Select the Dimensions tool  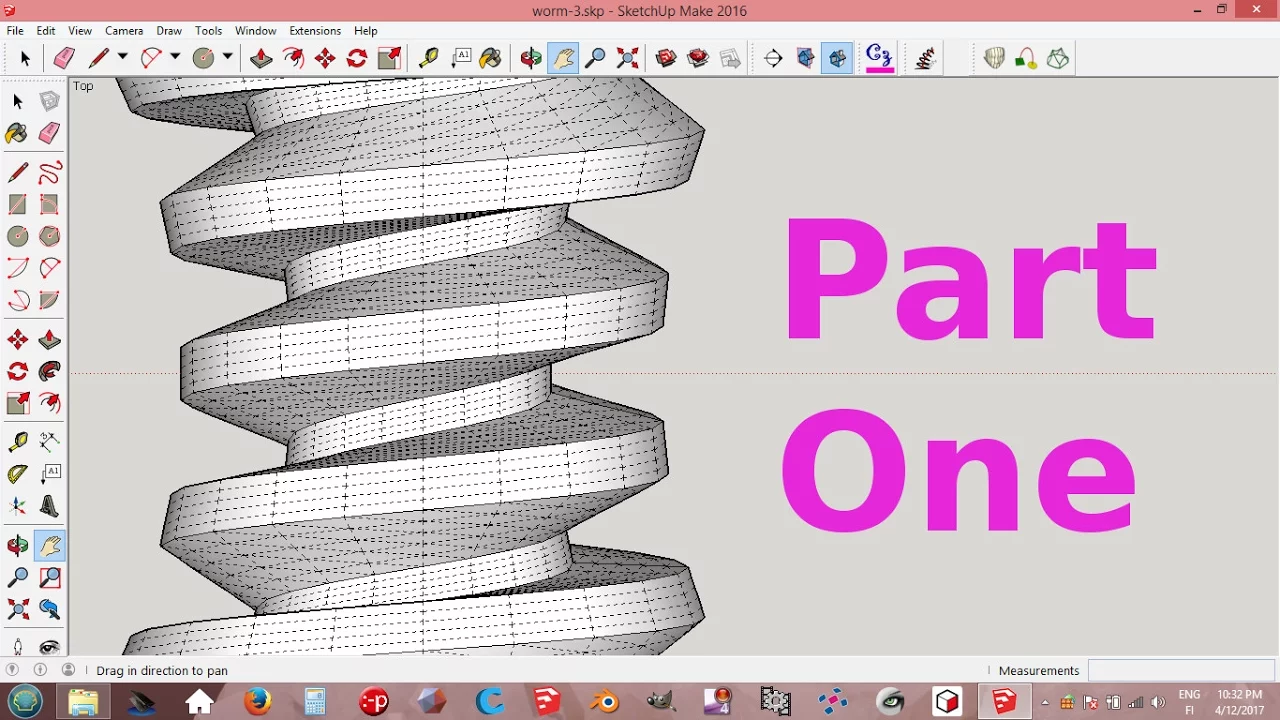coord(49,442)
